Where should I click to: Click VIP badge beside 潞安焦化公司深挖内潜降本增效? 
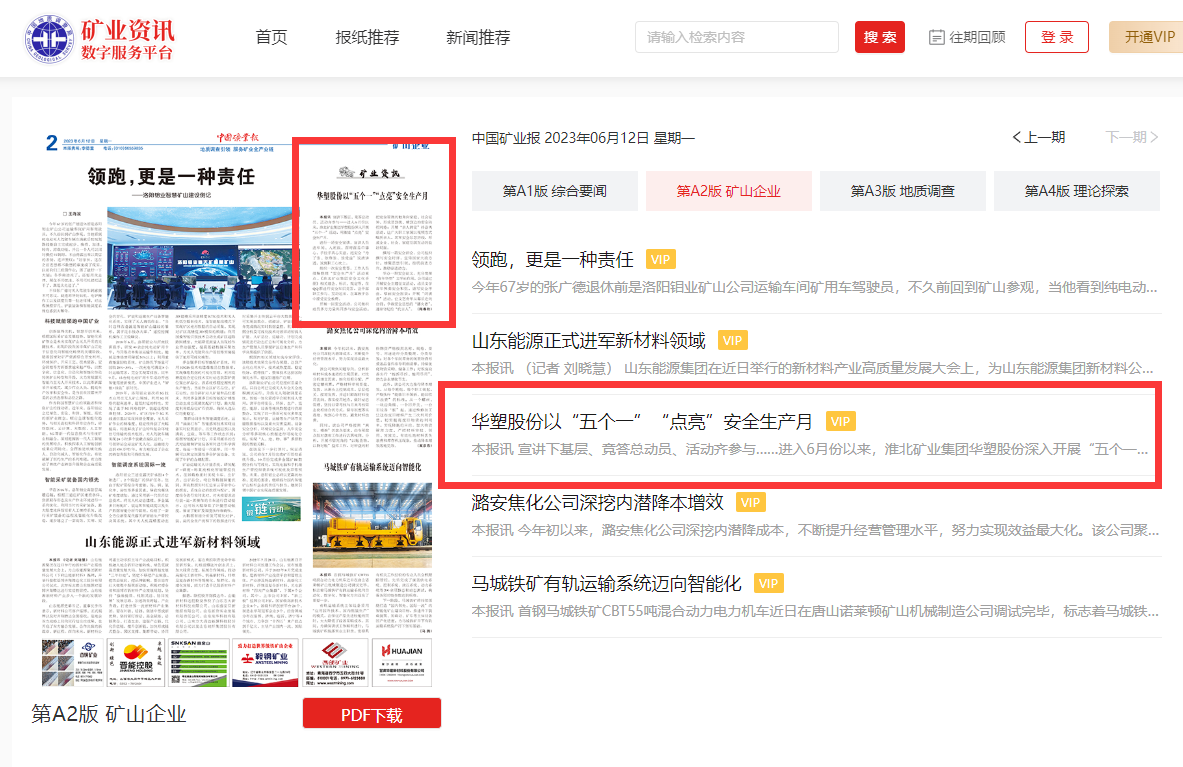click(749, 502)
